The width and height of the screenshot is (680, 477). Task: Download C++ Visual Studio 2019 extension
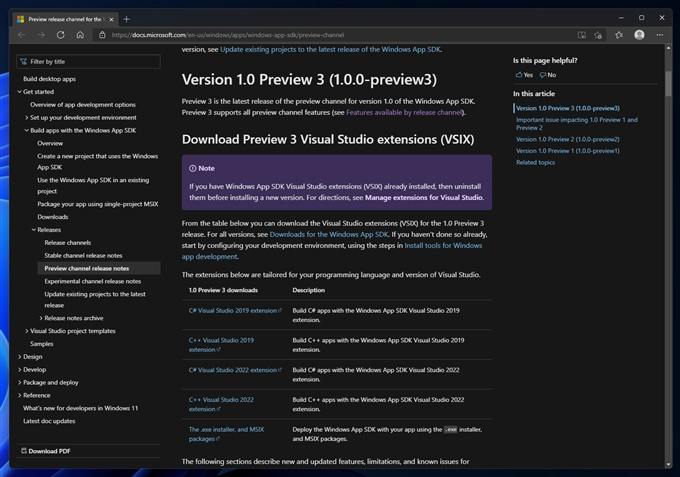tap(221, 345)
